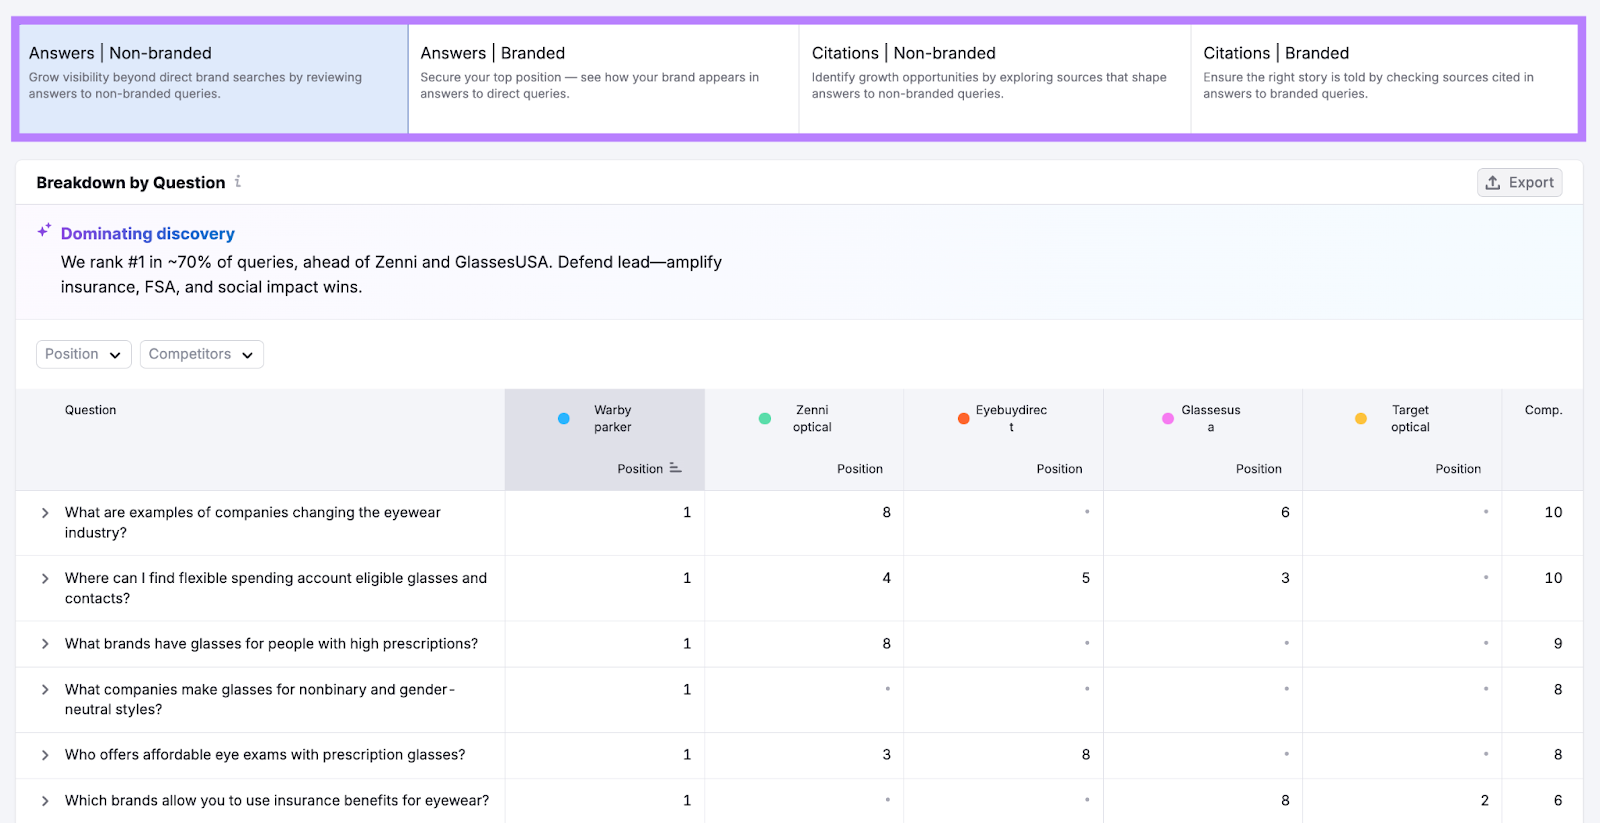The width and height of the screenshot is (1600, 823).
Task: Click the yellow Target optical color dot
Action: (x=1361, y=418)
